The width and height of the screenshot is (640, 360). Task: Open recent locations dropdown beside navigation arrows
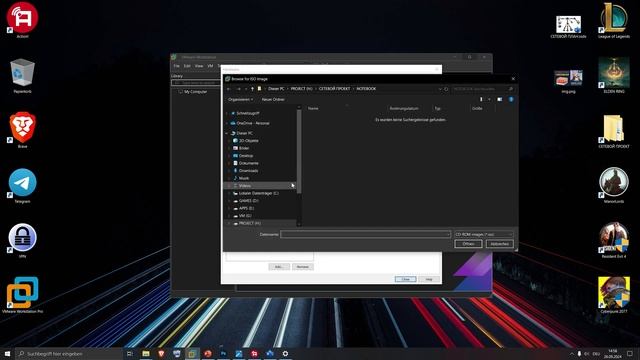(246, 89)
